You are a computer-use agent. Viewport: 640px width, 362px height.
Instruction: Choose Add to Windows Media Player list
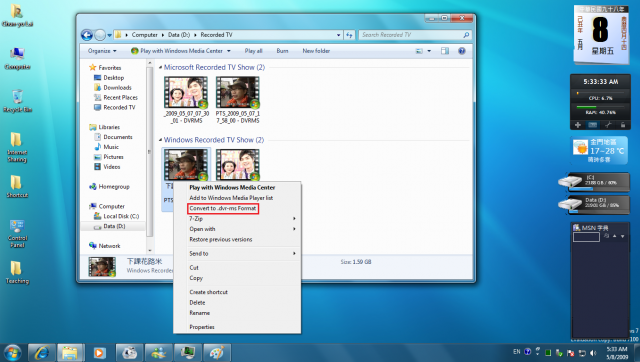(231, 198)
